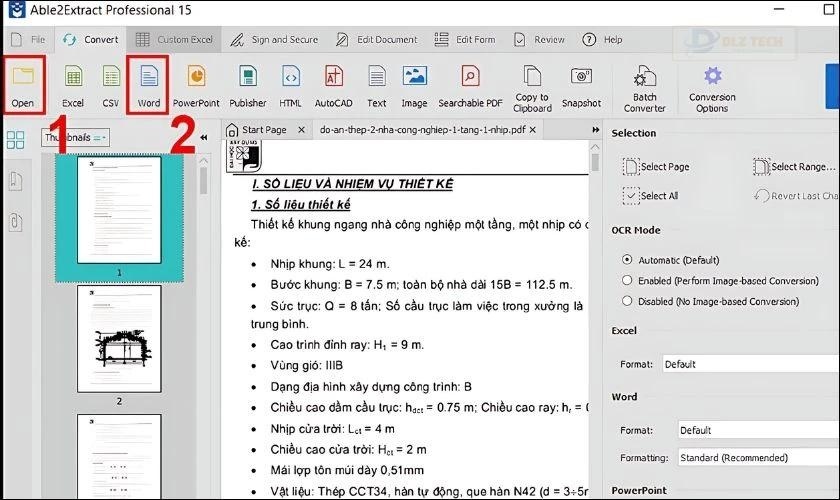Open the bookmarks sidebar icon
Viewport: 840px width, 500px height.
pyautogui.click(x=16, y=181)
